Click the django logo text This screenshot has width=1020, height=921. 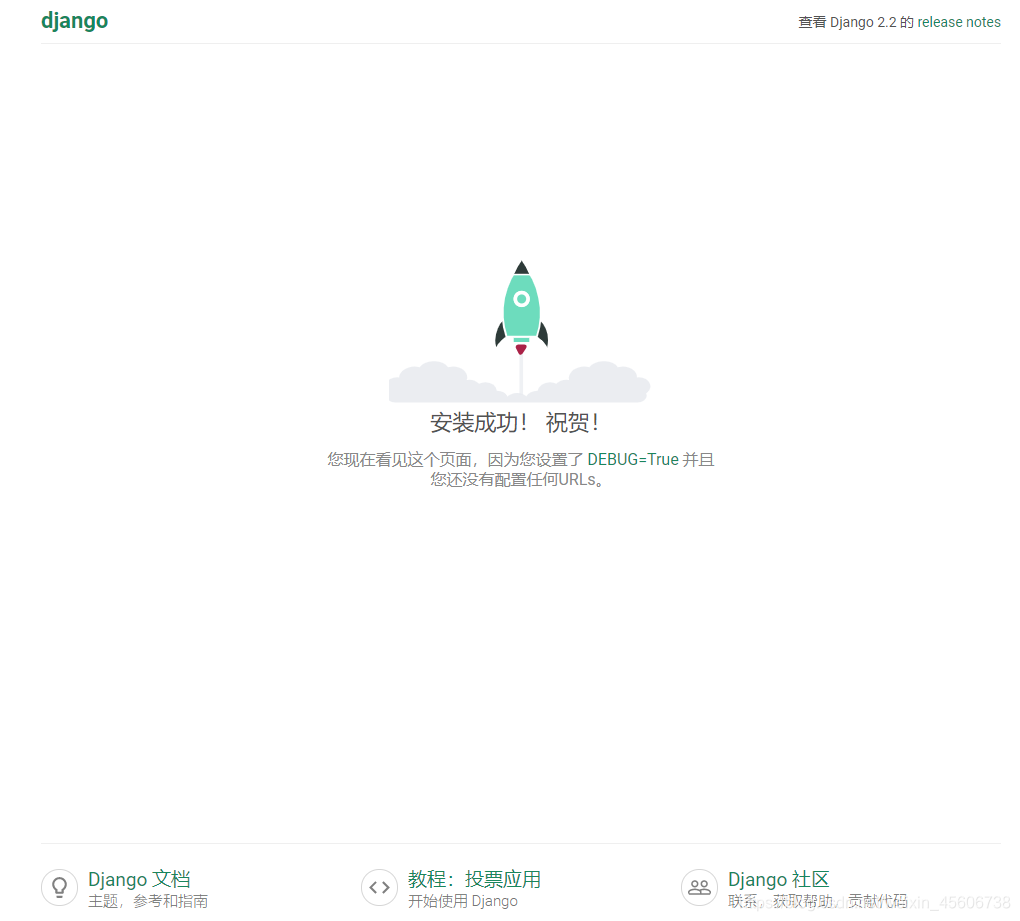point(75,21)
